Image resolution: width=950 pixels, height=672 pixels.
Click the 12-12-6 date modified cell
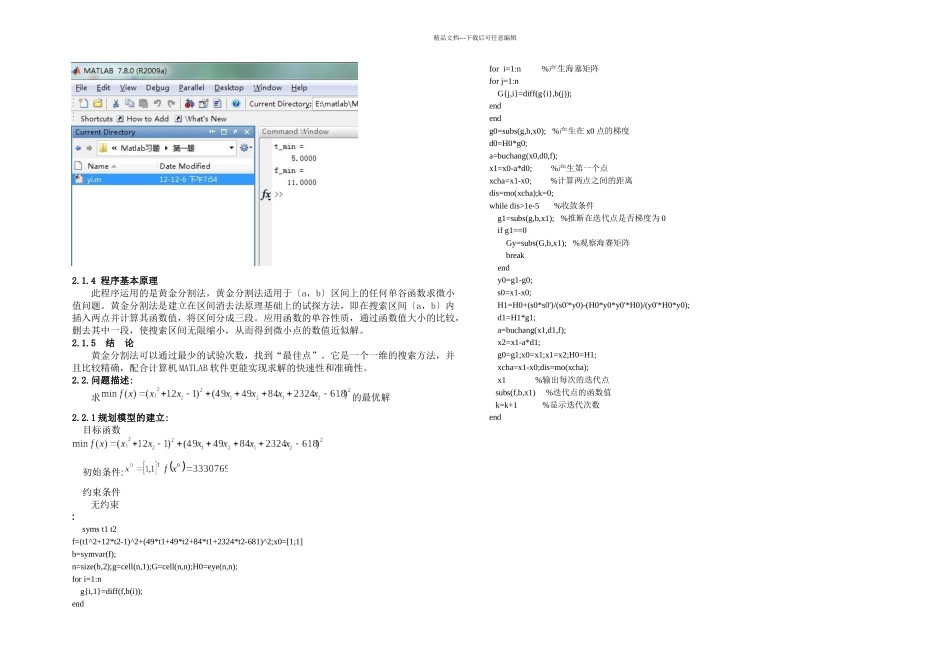[x=188, y=179]
